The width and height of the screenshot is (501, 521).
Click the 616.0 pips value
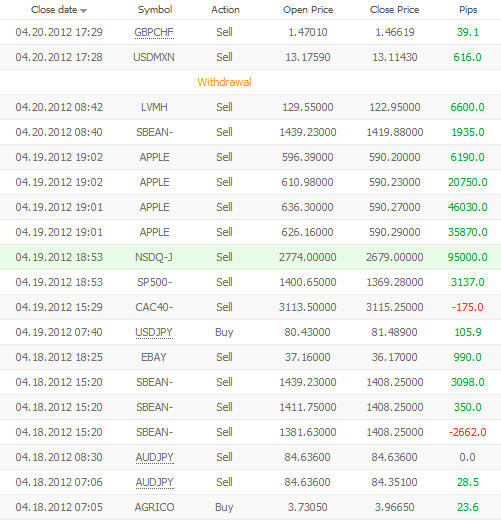point(467,57)
